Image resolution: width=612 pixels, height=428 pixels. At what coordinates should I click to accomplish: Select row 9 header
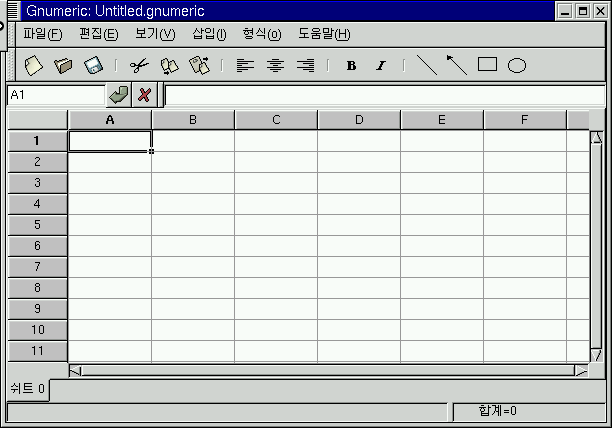[37, 309]
